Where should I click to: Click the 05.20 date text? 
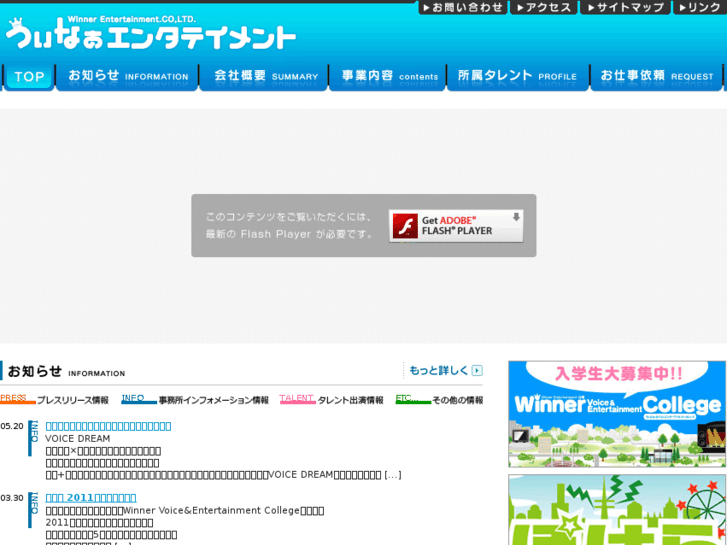tap(12, 426)
